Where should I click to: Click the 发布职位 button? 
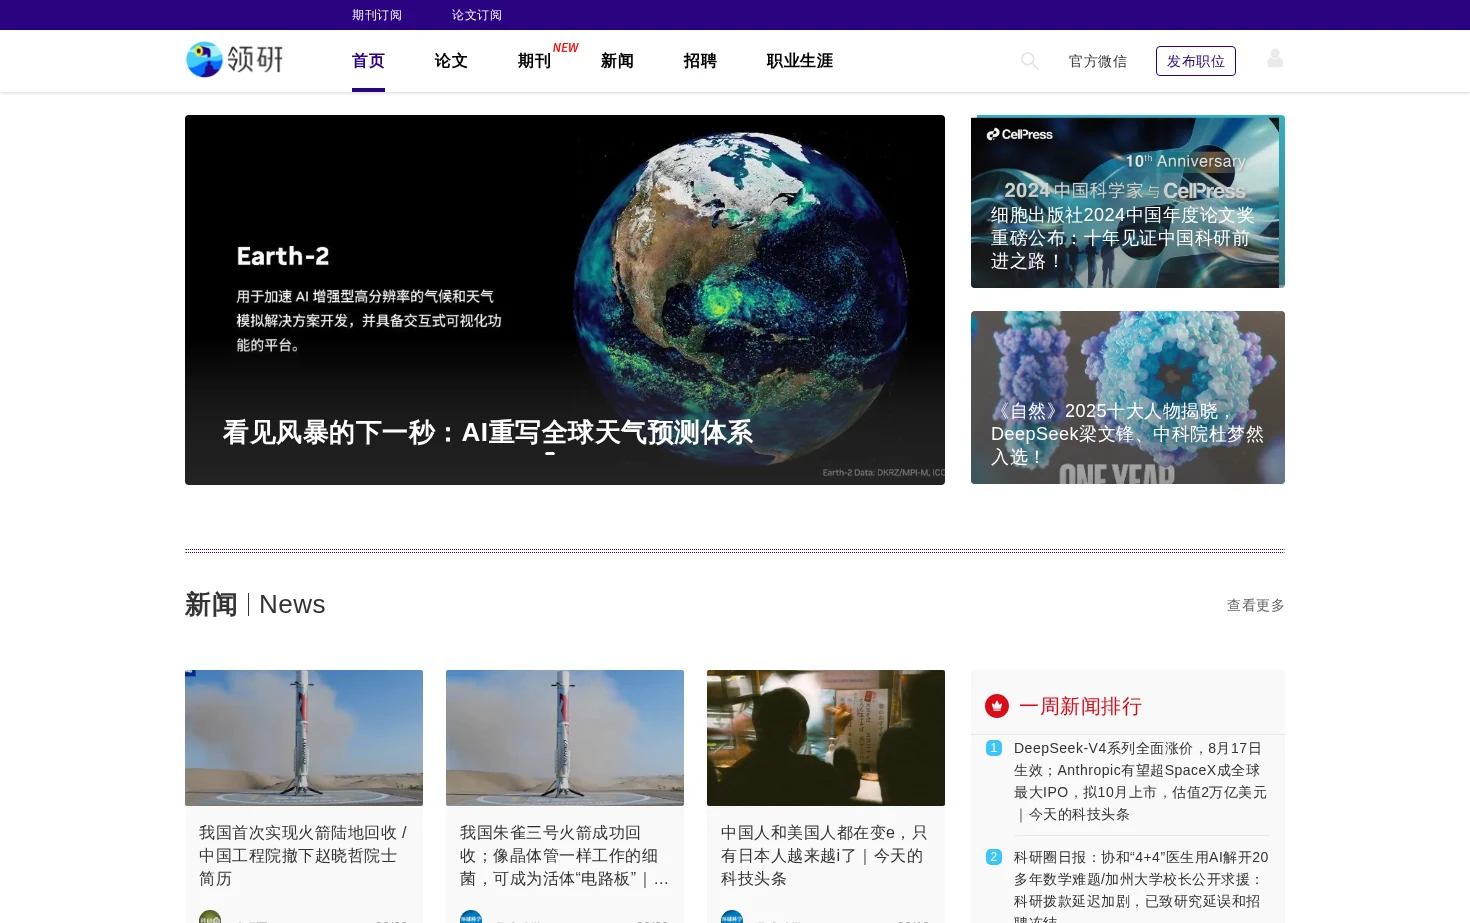click(x=1196, y=61)
